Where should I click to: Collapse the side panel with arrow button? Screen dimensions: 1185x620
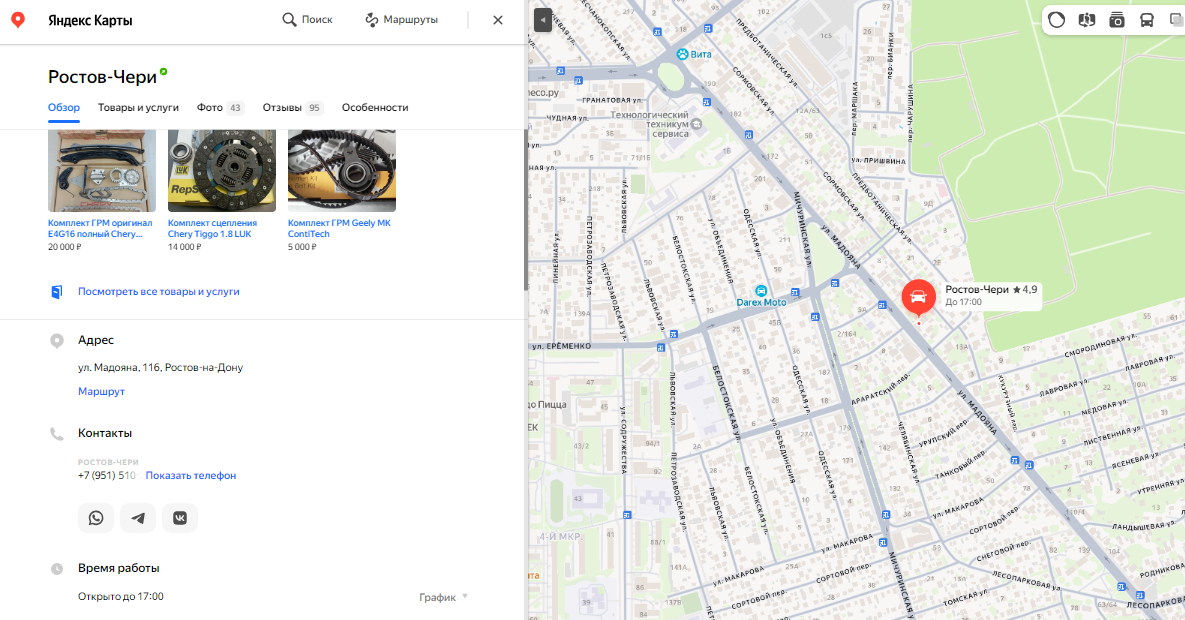tap(543, 20)
